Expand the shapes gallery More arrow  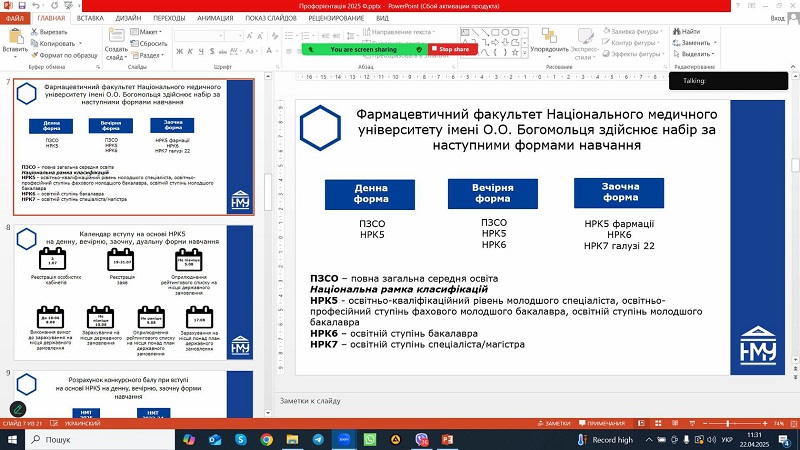pos(526,53)
